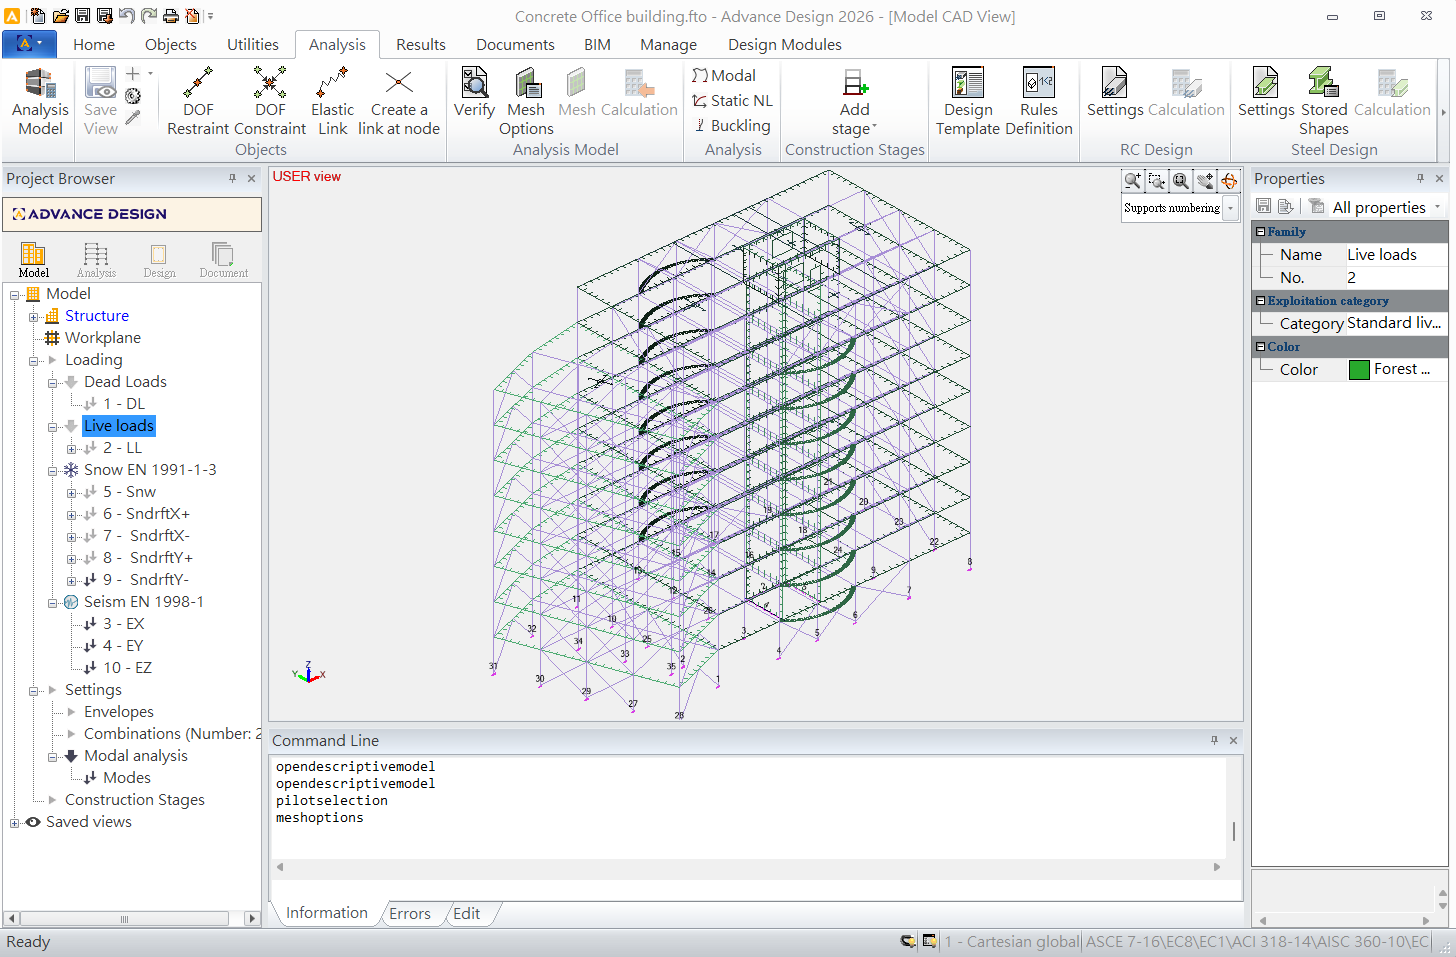Viewport: 1456px width, 957px height.
Task: Click the Forest green color swatch
Action: point(1359,370)
